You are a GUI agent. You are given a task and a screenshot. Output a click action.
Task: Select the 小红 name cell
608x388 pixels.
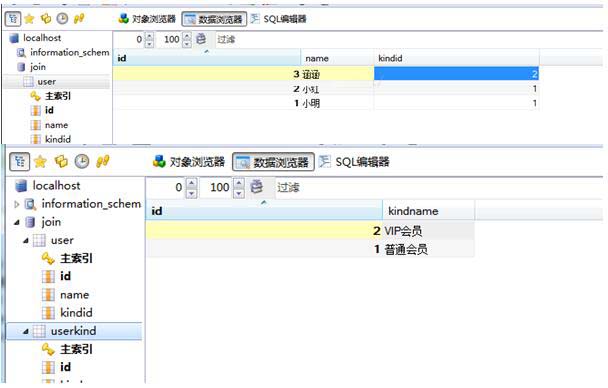[337, 89]
